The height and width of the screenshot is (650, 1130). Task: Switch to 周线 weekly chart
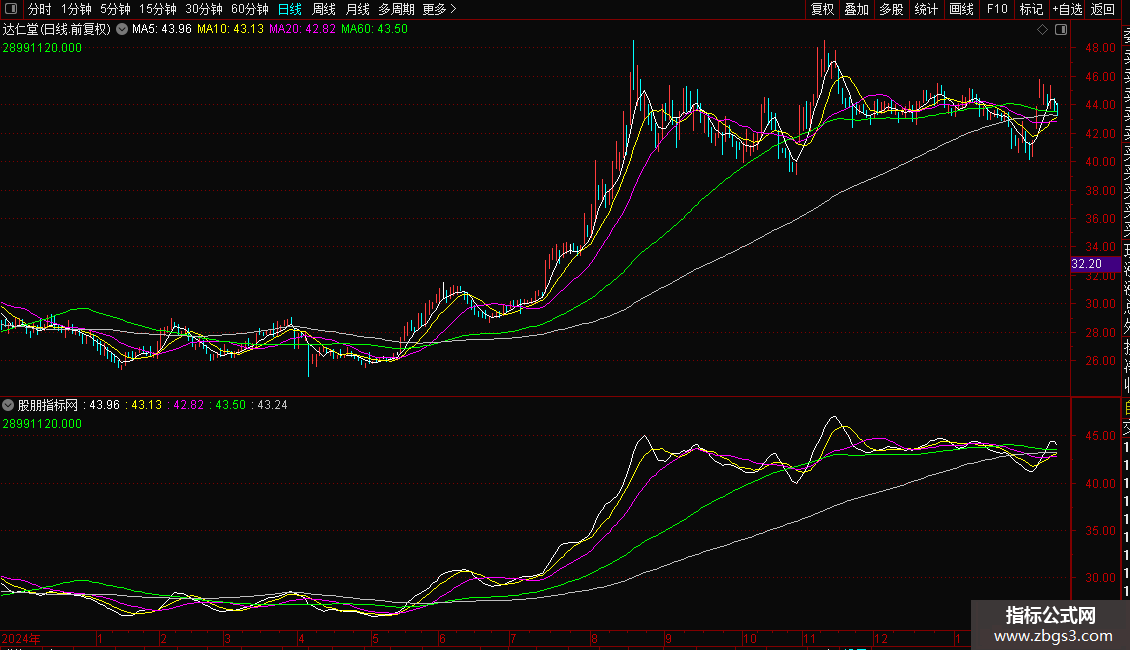point(324,9)
